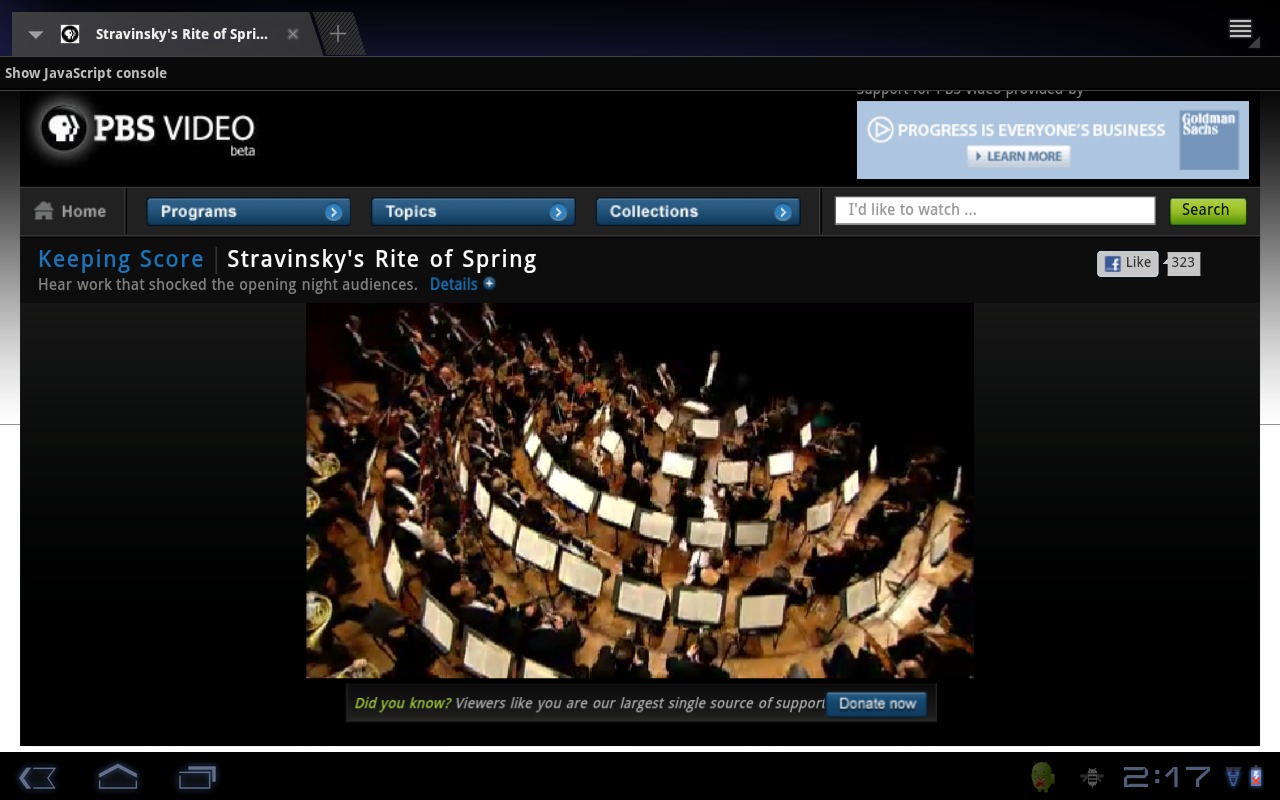Select the Stravinsky's Rite of Spring tab
1280x800 pixels.
[x=180, y=34]
